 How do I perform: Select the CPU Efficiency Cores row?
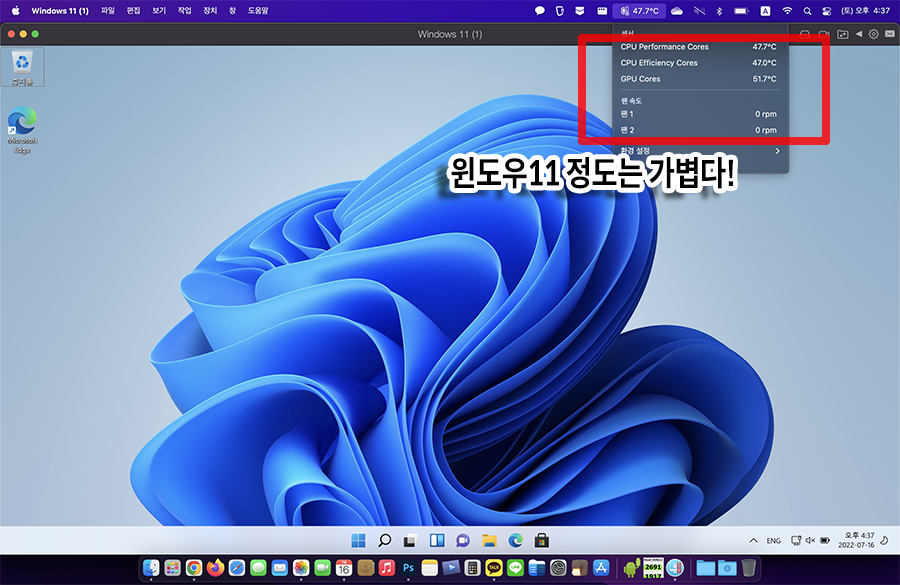tap(699, 63)
